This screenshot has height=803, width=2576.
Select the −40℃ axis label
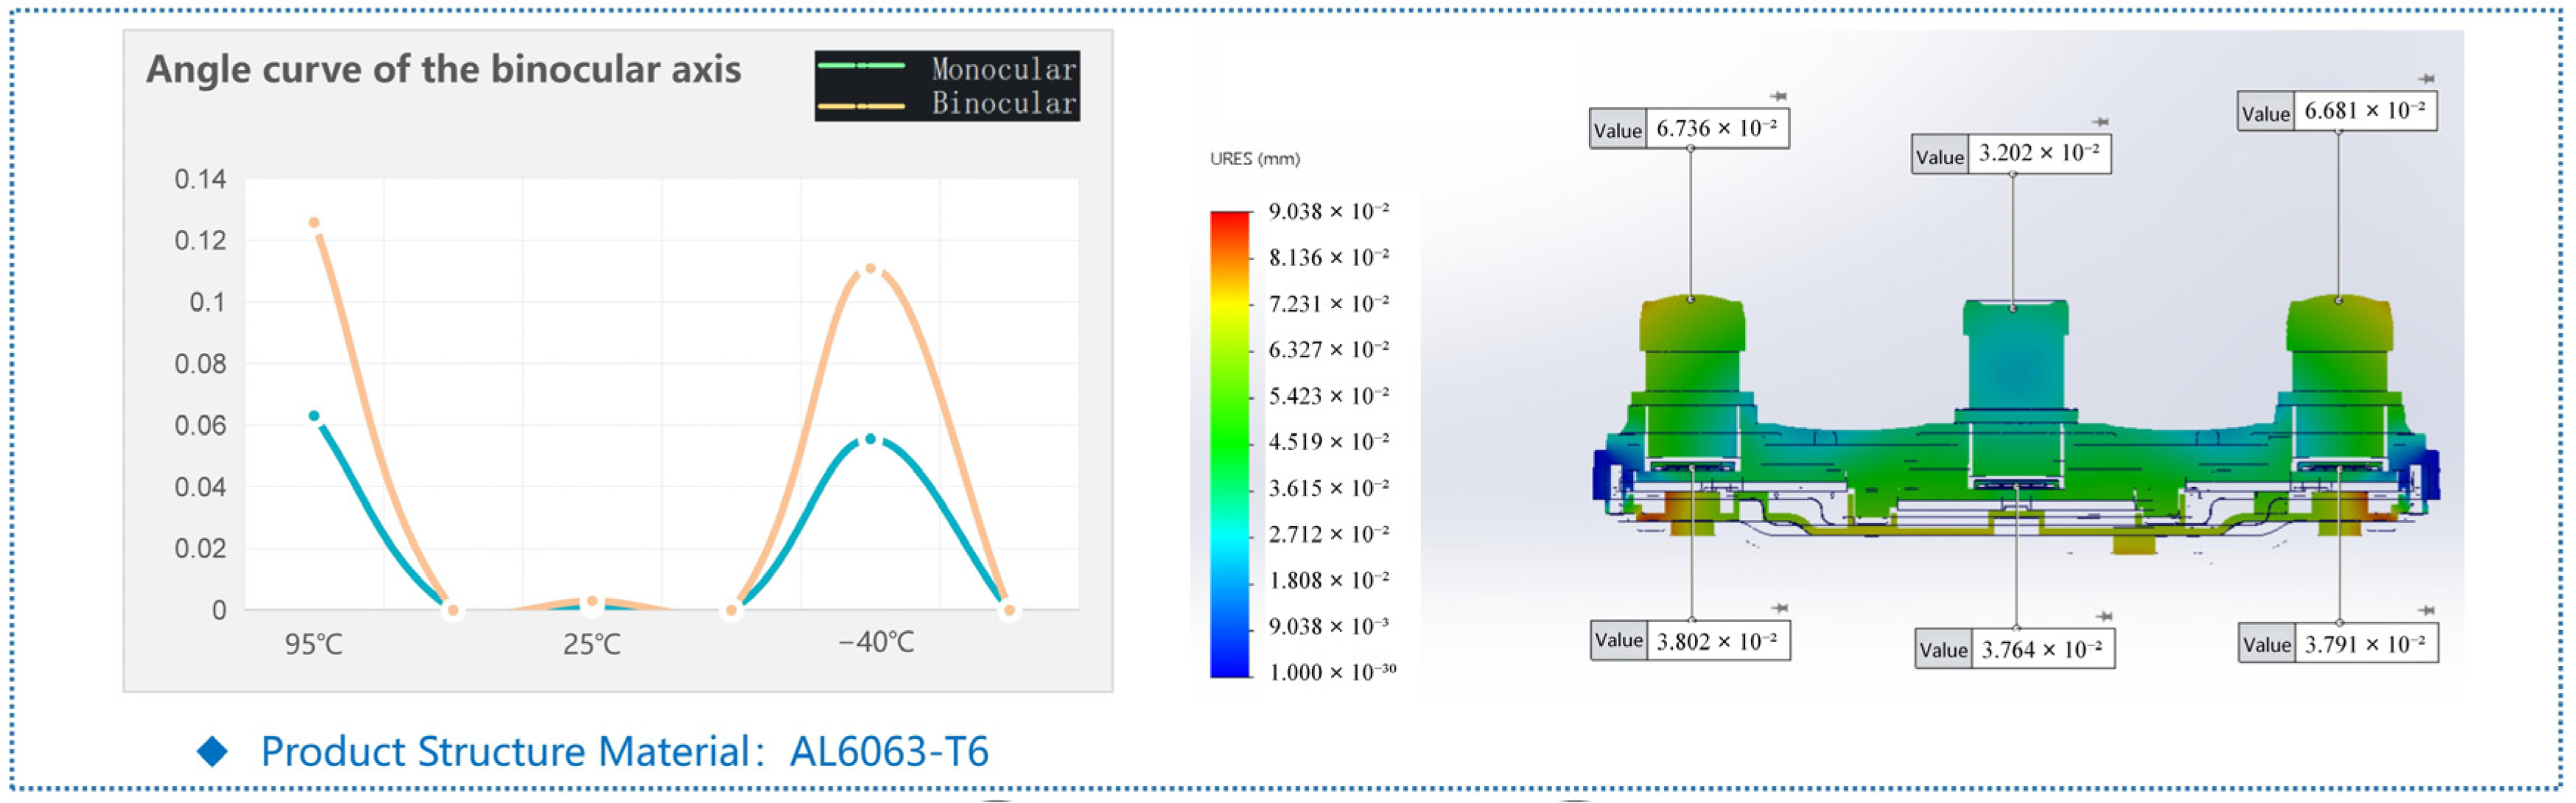(876, 642)
